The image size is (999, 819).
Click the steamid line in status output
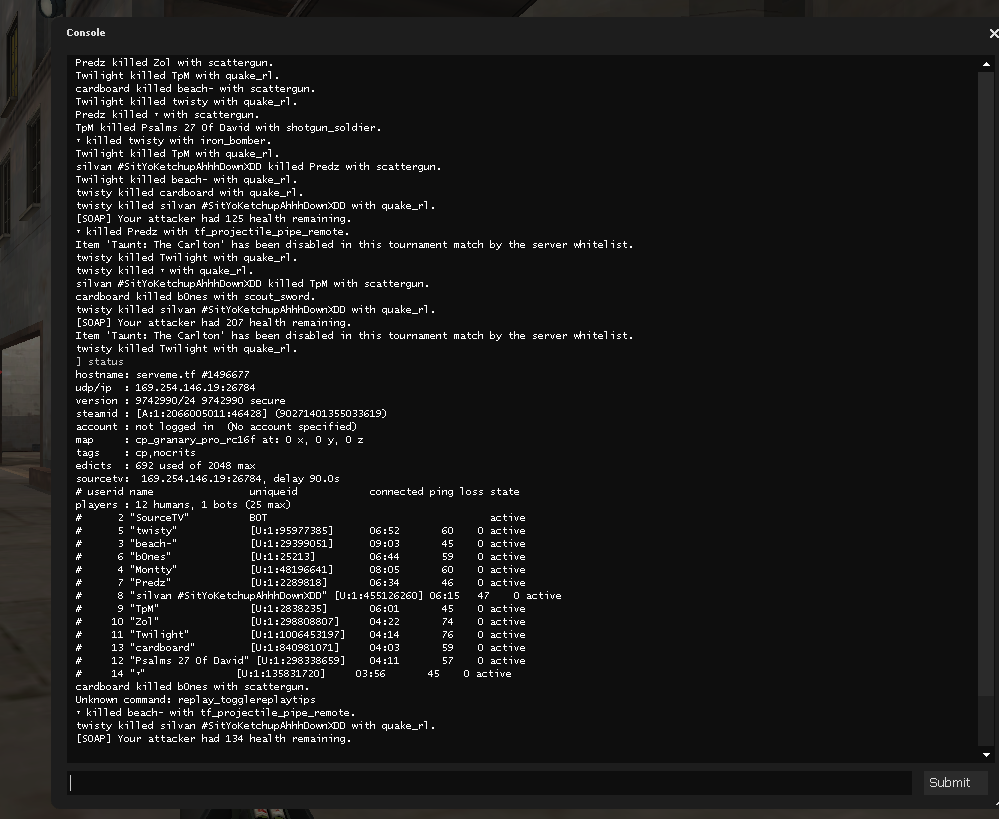point(231,414)
